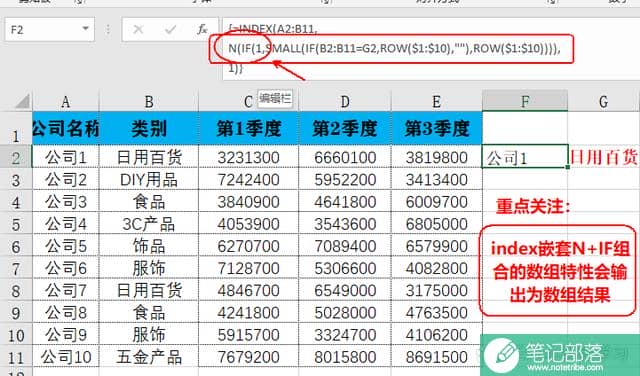640x376 pixels.
Task: Select cell G2 with 日用百货
Action: (604, 156)
